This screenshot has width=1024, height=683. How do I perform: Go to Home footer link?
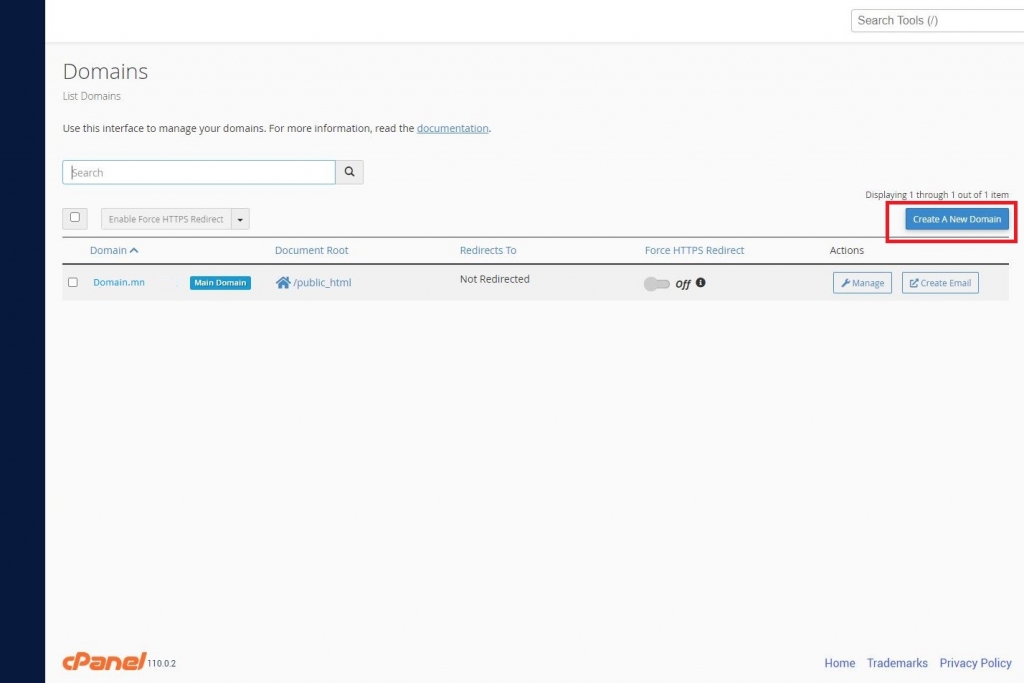click(839, 663)
